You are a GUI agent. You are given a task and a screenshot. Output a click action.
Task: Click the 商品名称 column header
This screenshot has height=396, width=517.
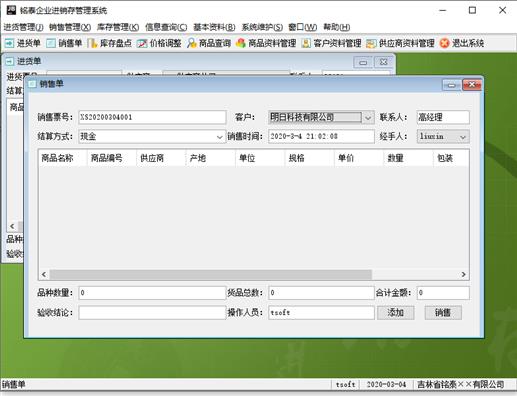57,158
